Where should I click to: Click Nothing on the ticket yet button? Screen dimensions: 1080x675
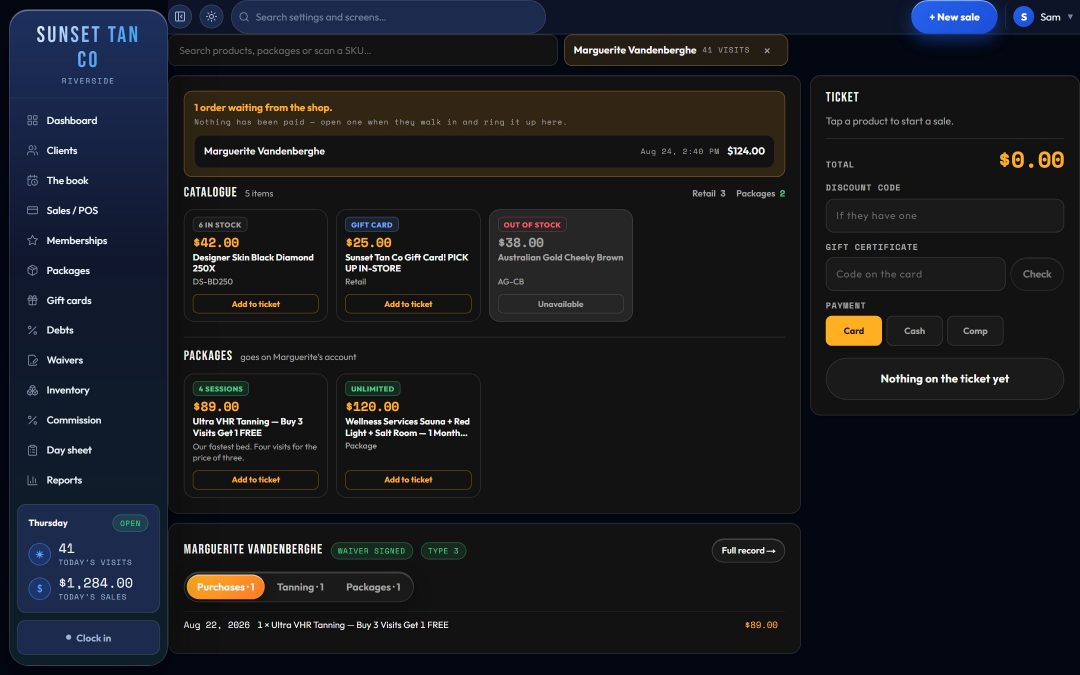[x=944, y=379]
